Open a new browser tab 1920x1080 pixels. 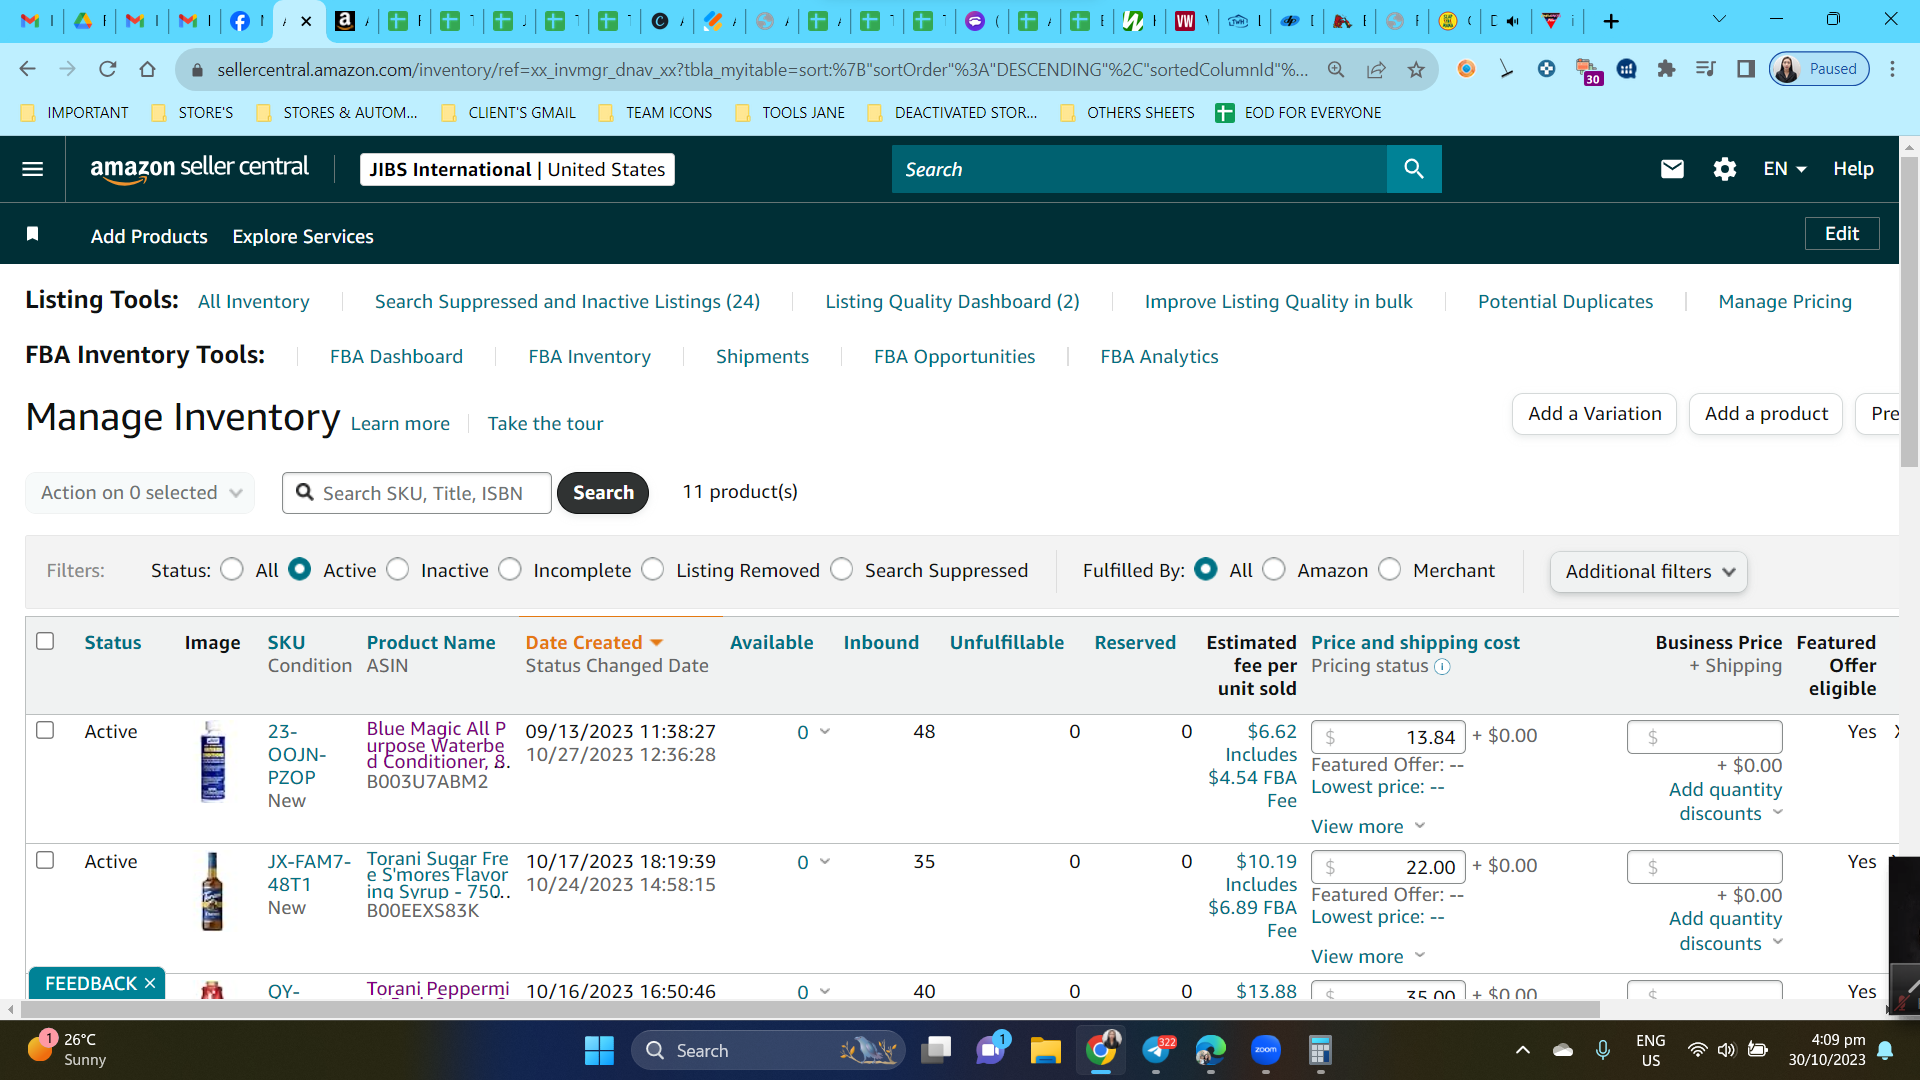[x=1611, y=21]
